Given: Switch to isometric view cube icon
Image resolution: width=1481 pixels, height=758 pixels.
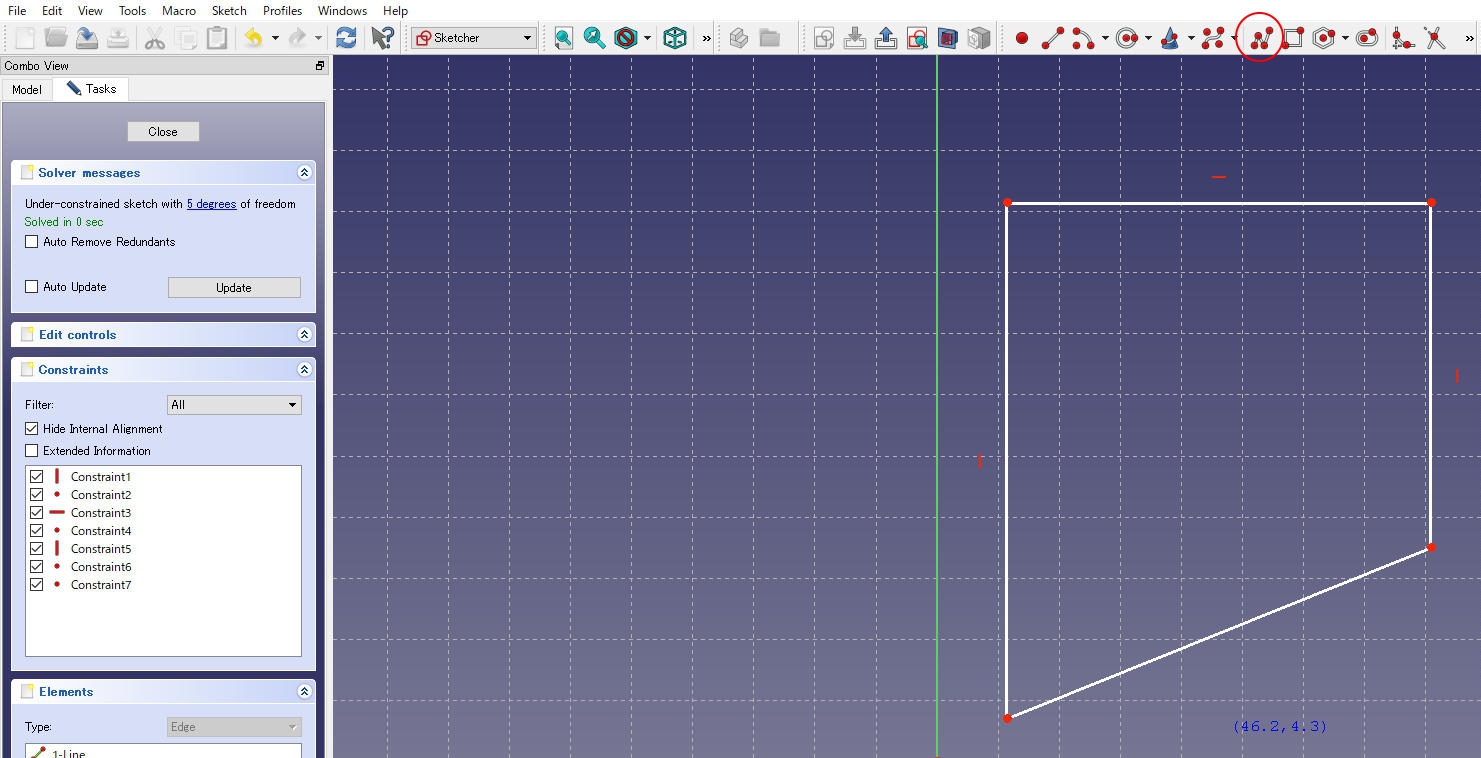Looking at the screenshot, I should pyautogui.click(x=676, y=38).
